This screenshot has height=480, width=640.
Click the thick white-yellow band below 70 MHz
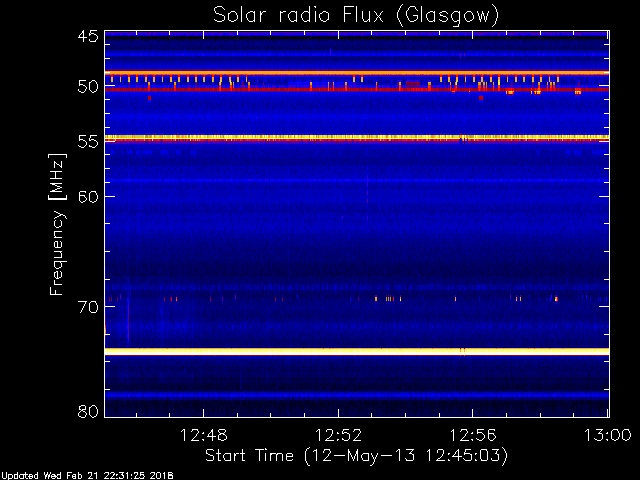357,351
